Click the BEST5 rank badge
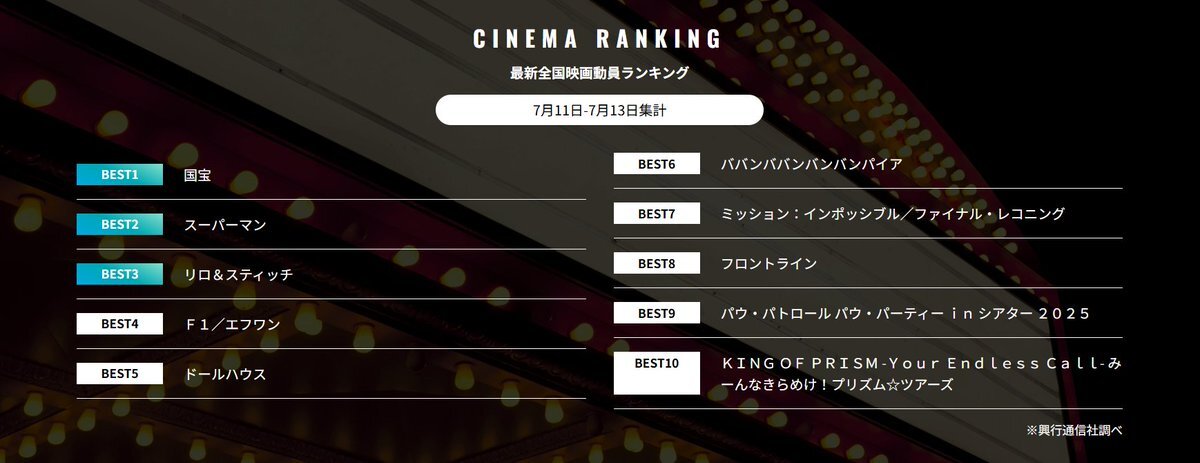This screenshot has height=463, width=1200. click(x=119, y=374)
